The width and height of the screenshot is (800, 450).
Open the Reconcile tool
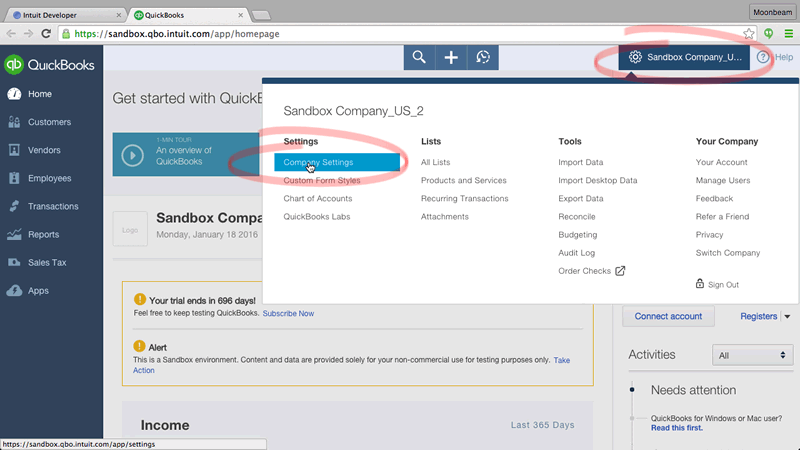coord(577,216)
